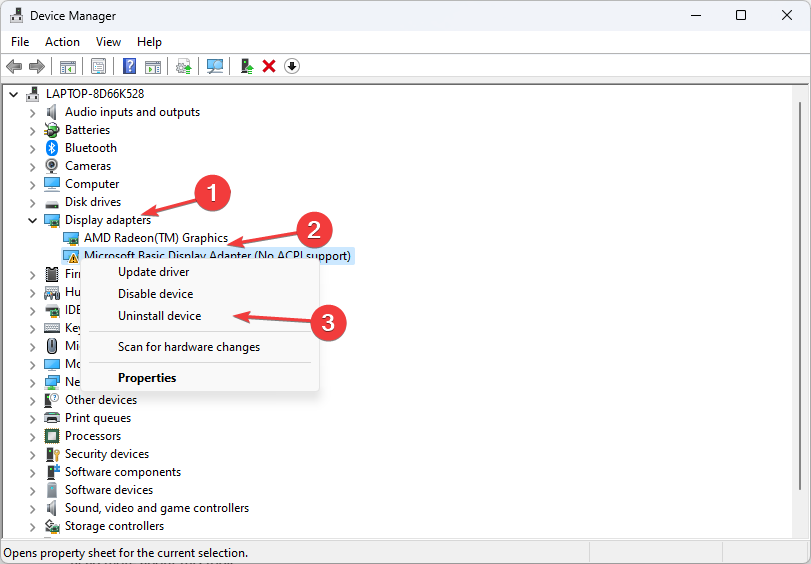
Task: Expand the Sound, video and game controllers category
Action: click(32, 509)
